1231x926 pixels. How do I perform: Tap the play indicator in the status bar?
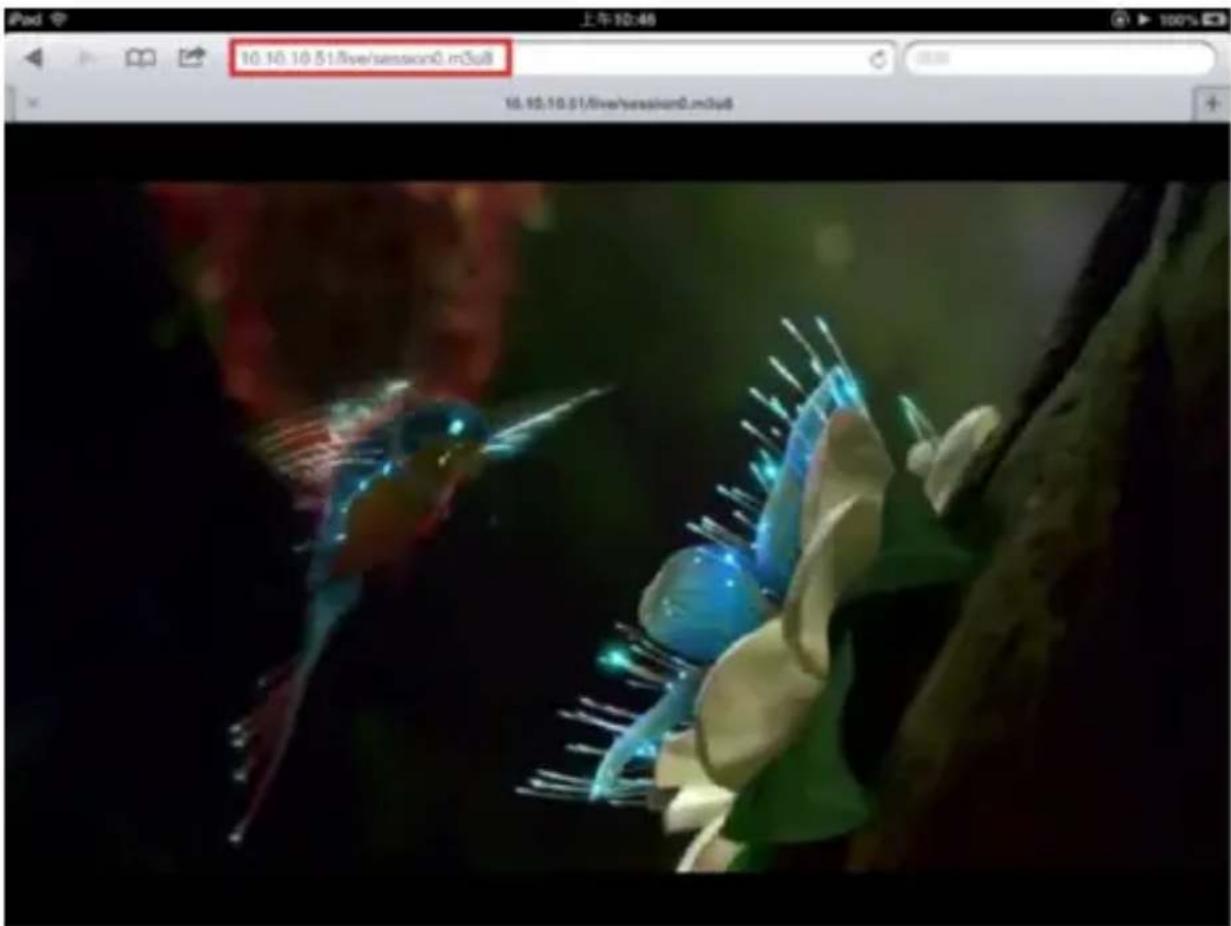1142,19
